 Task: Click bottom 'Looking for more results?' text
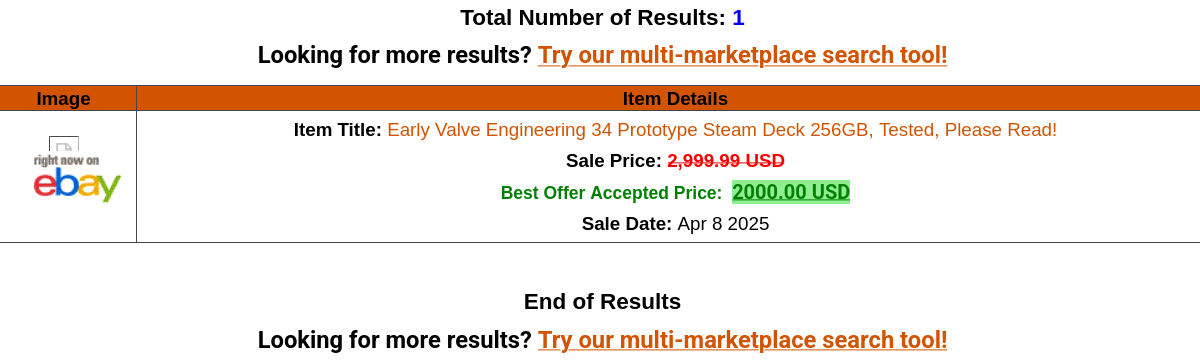[x=394, y=340]
